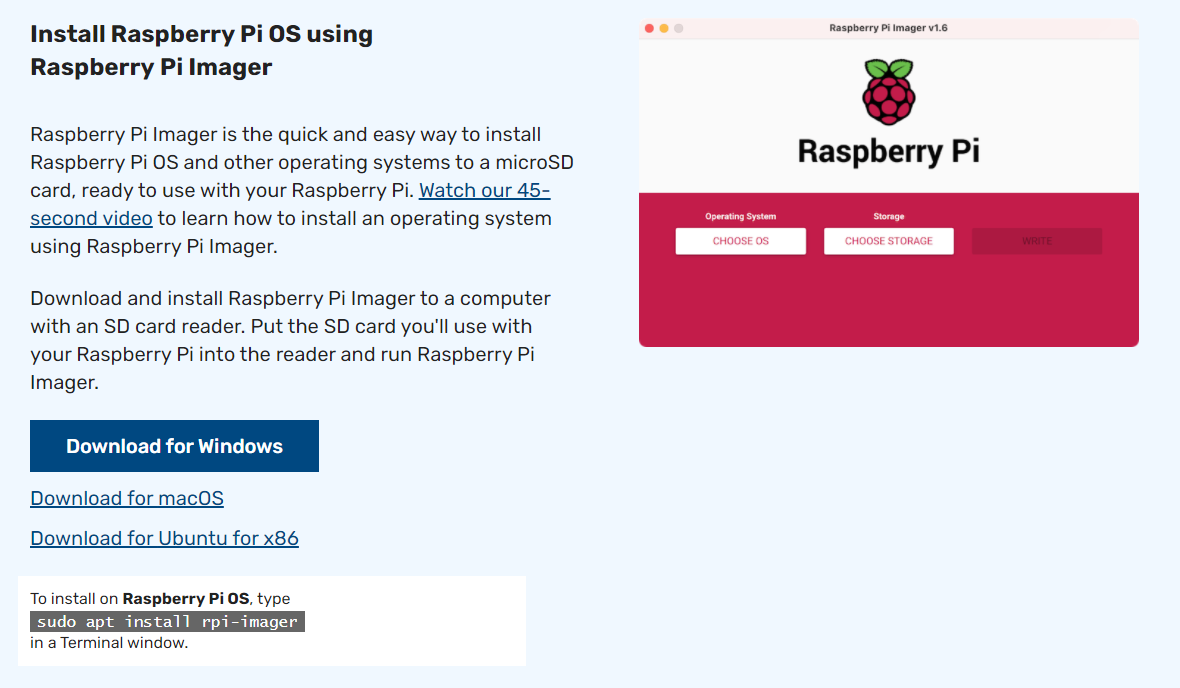The image size is (1180, 688).
Task: Open the Download for macOS link
Action: pyautogui.click(x=126, y=498)
